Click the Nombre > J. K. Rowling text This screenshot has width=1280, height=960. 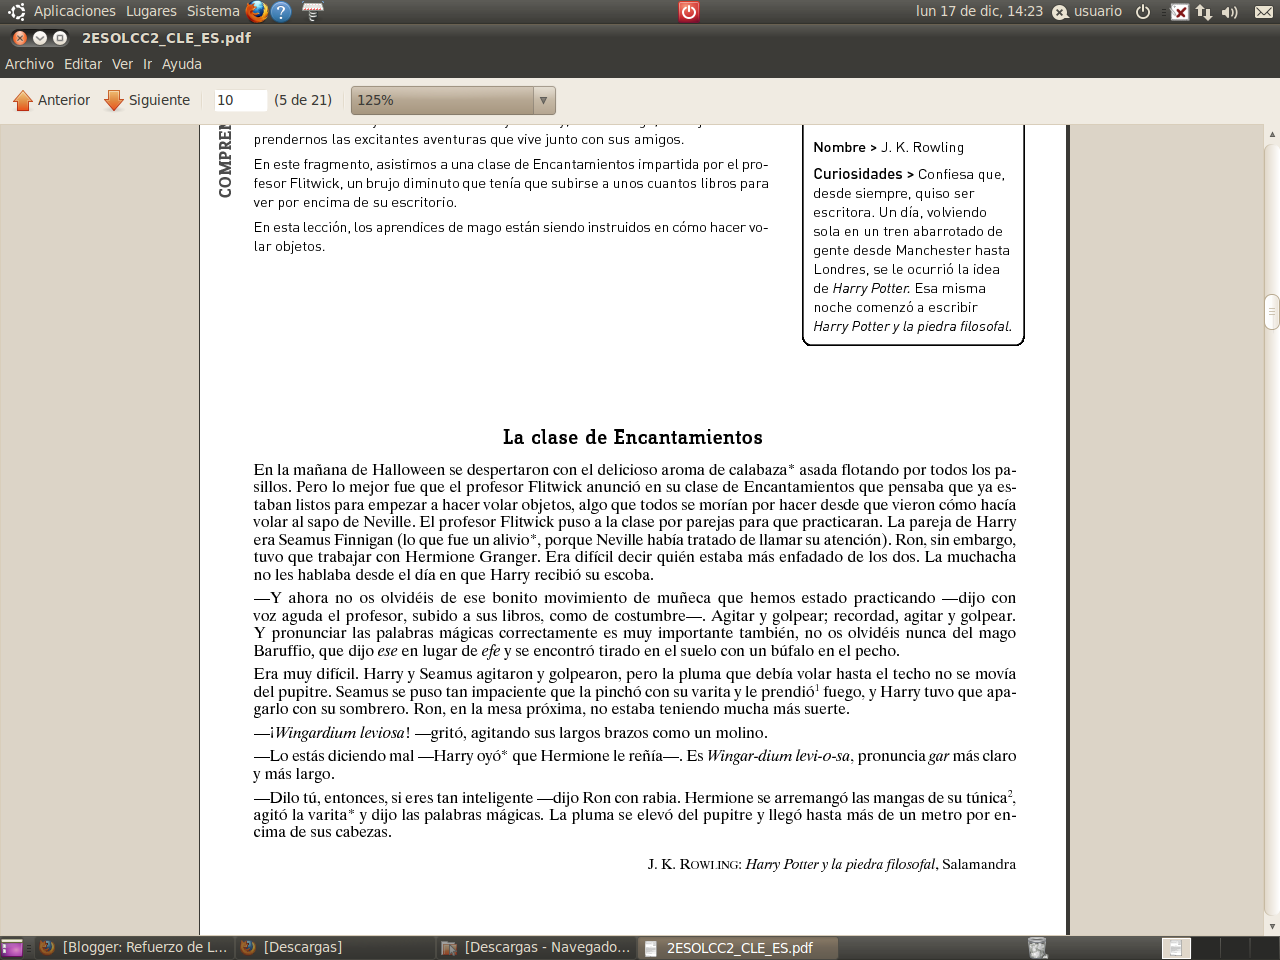(889, 147)
